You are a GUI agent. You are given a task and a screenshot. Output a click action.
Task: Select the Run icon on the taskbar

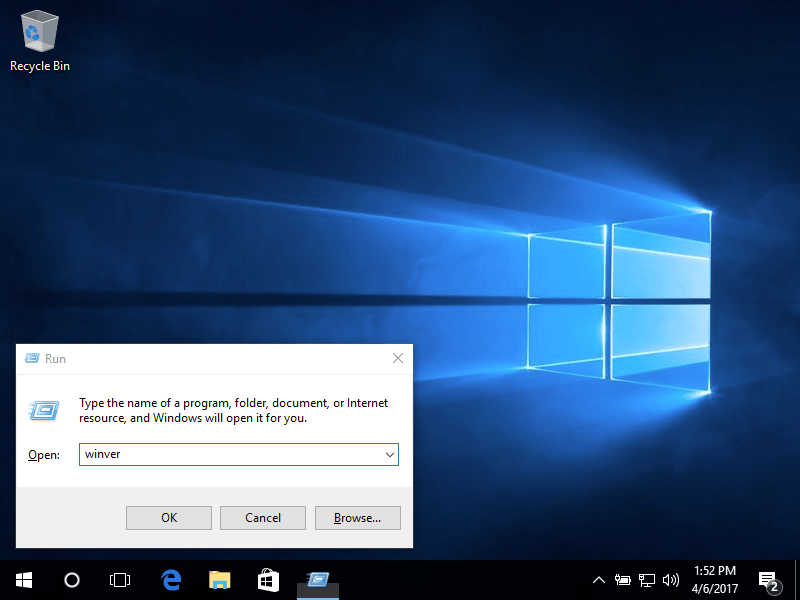point(318,580)
